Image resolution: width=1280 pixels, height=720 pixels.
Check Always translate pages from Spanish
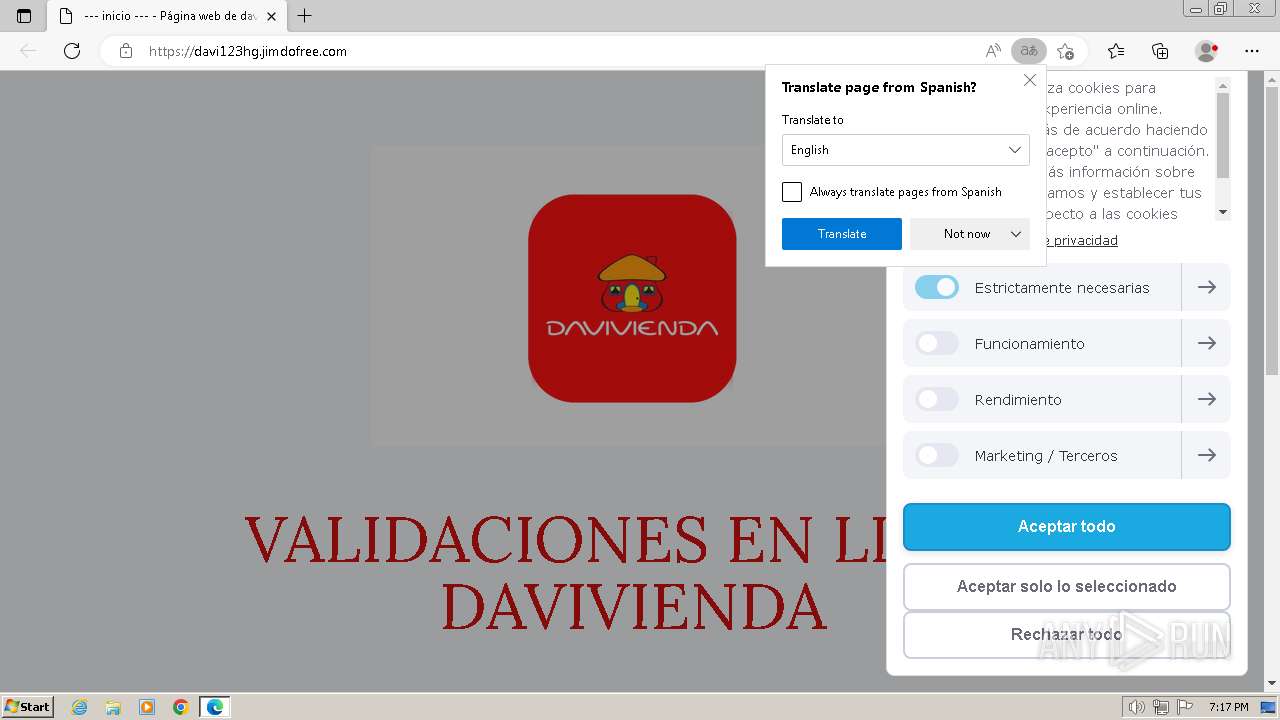tap(792, 192)
